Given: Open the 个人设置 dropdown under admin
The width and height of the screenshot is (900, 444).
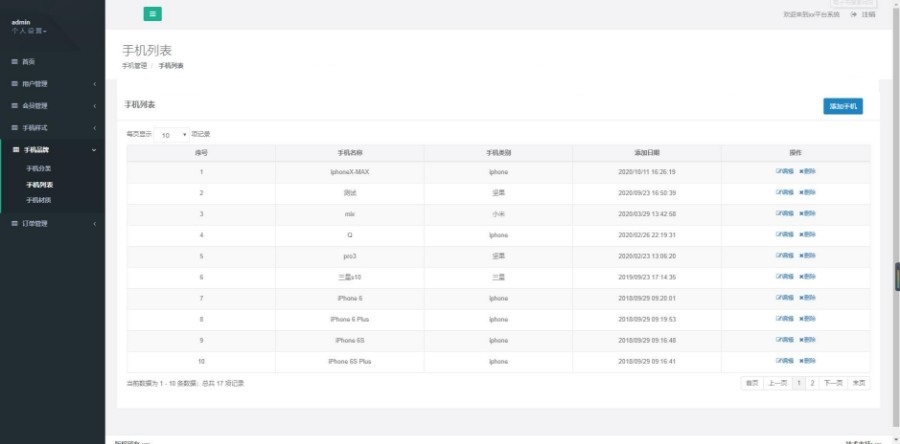Looking at the screenshot, I should click(29, 31).
